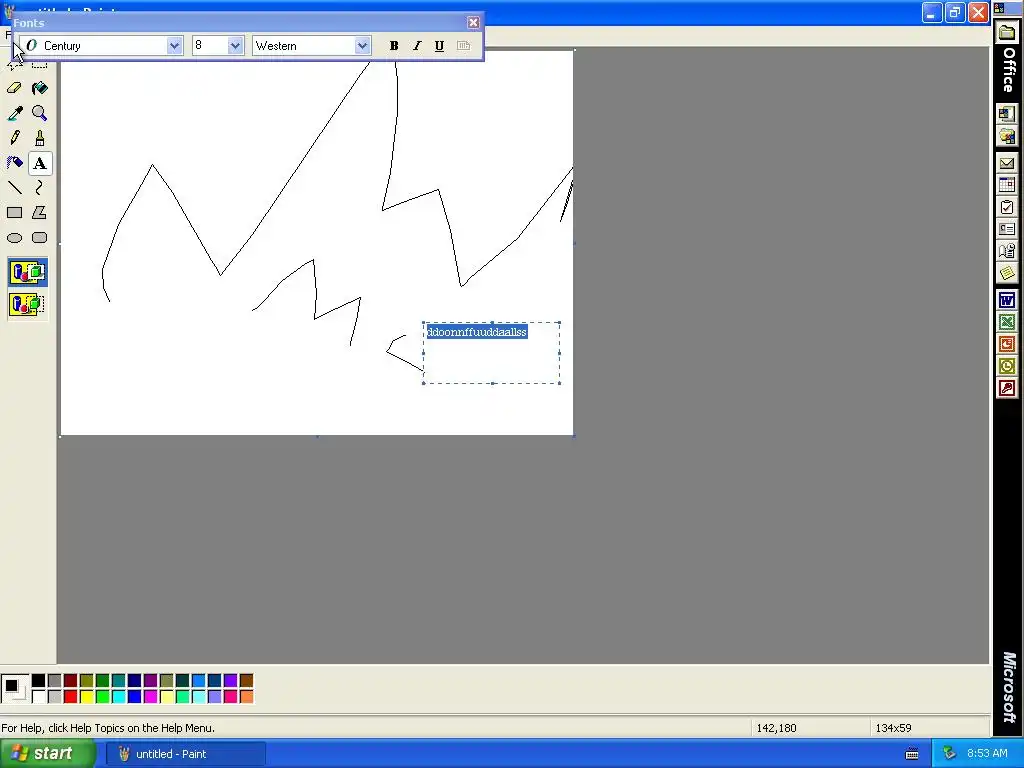Image resolution: width=1024 pixels, height=768 pixels.
Task: Open Microsoft Access from Office bar
Action: [x=1007, y=389]
